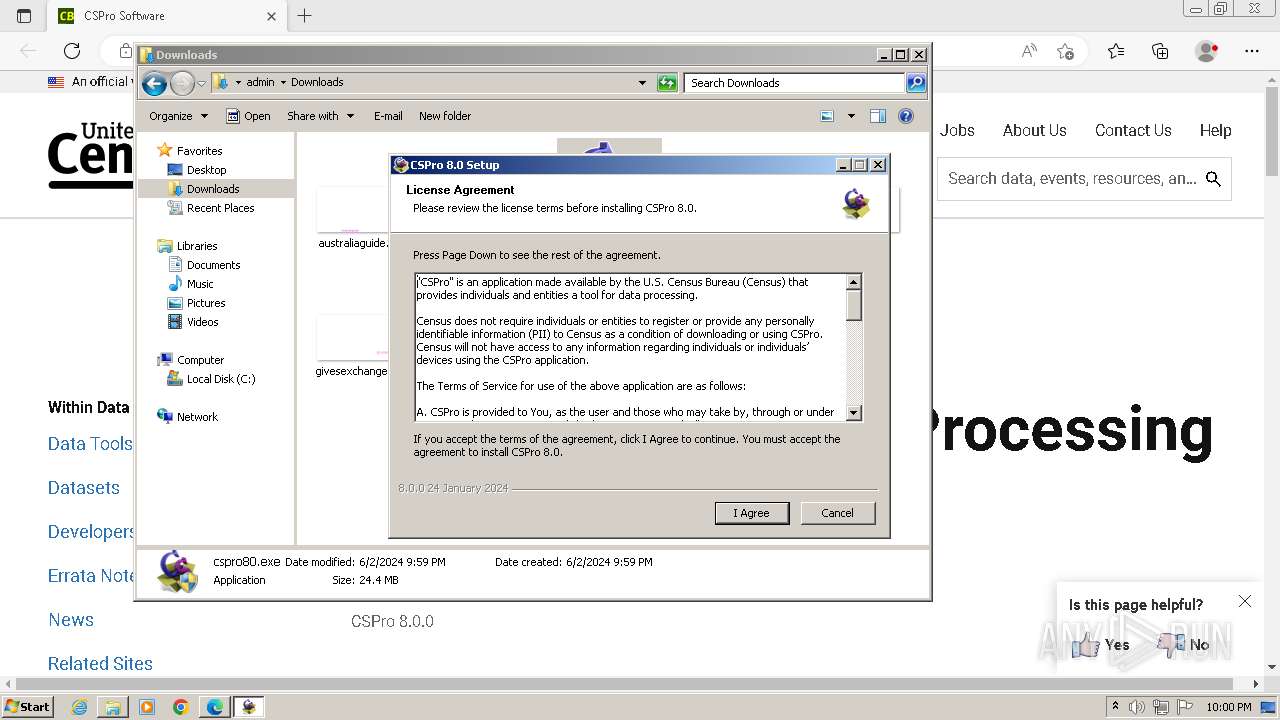1280x720 pixels.
Task: Click Open in Explorer toolbar
Action: coord(248,116)
